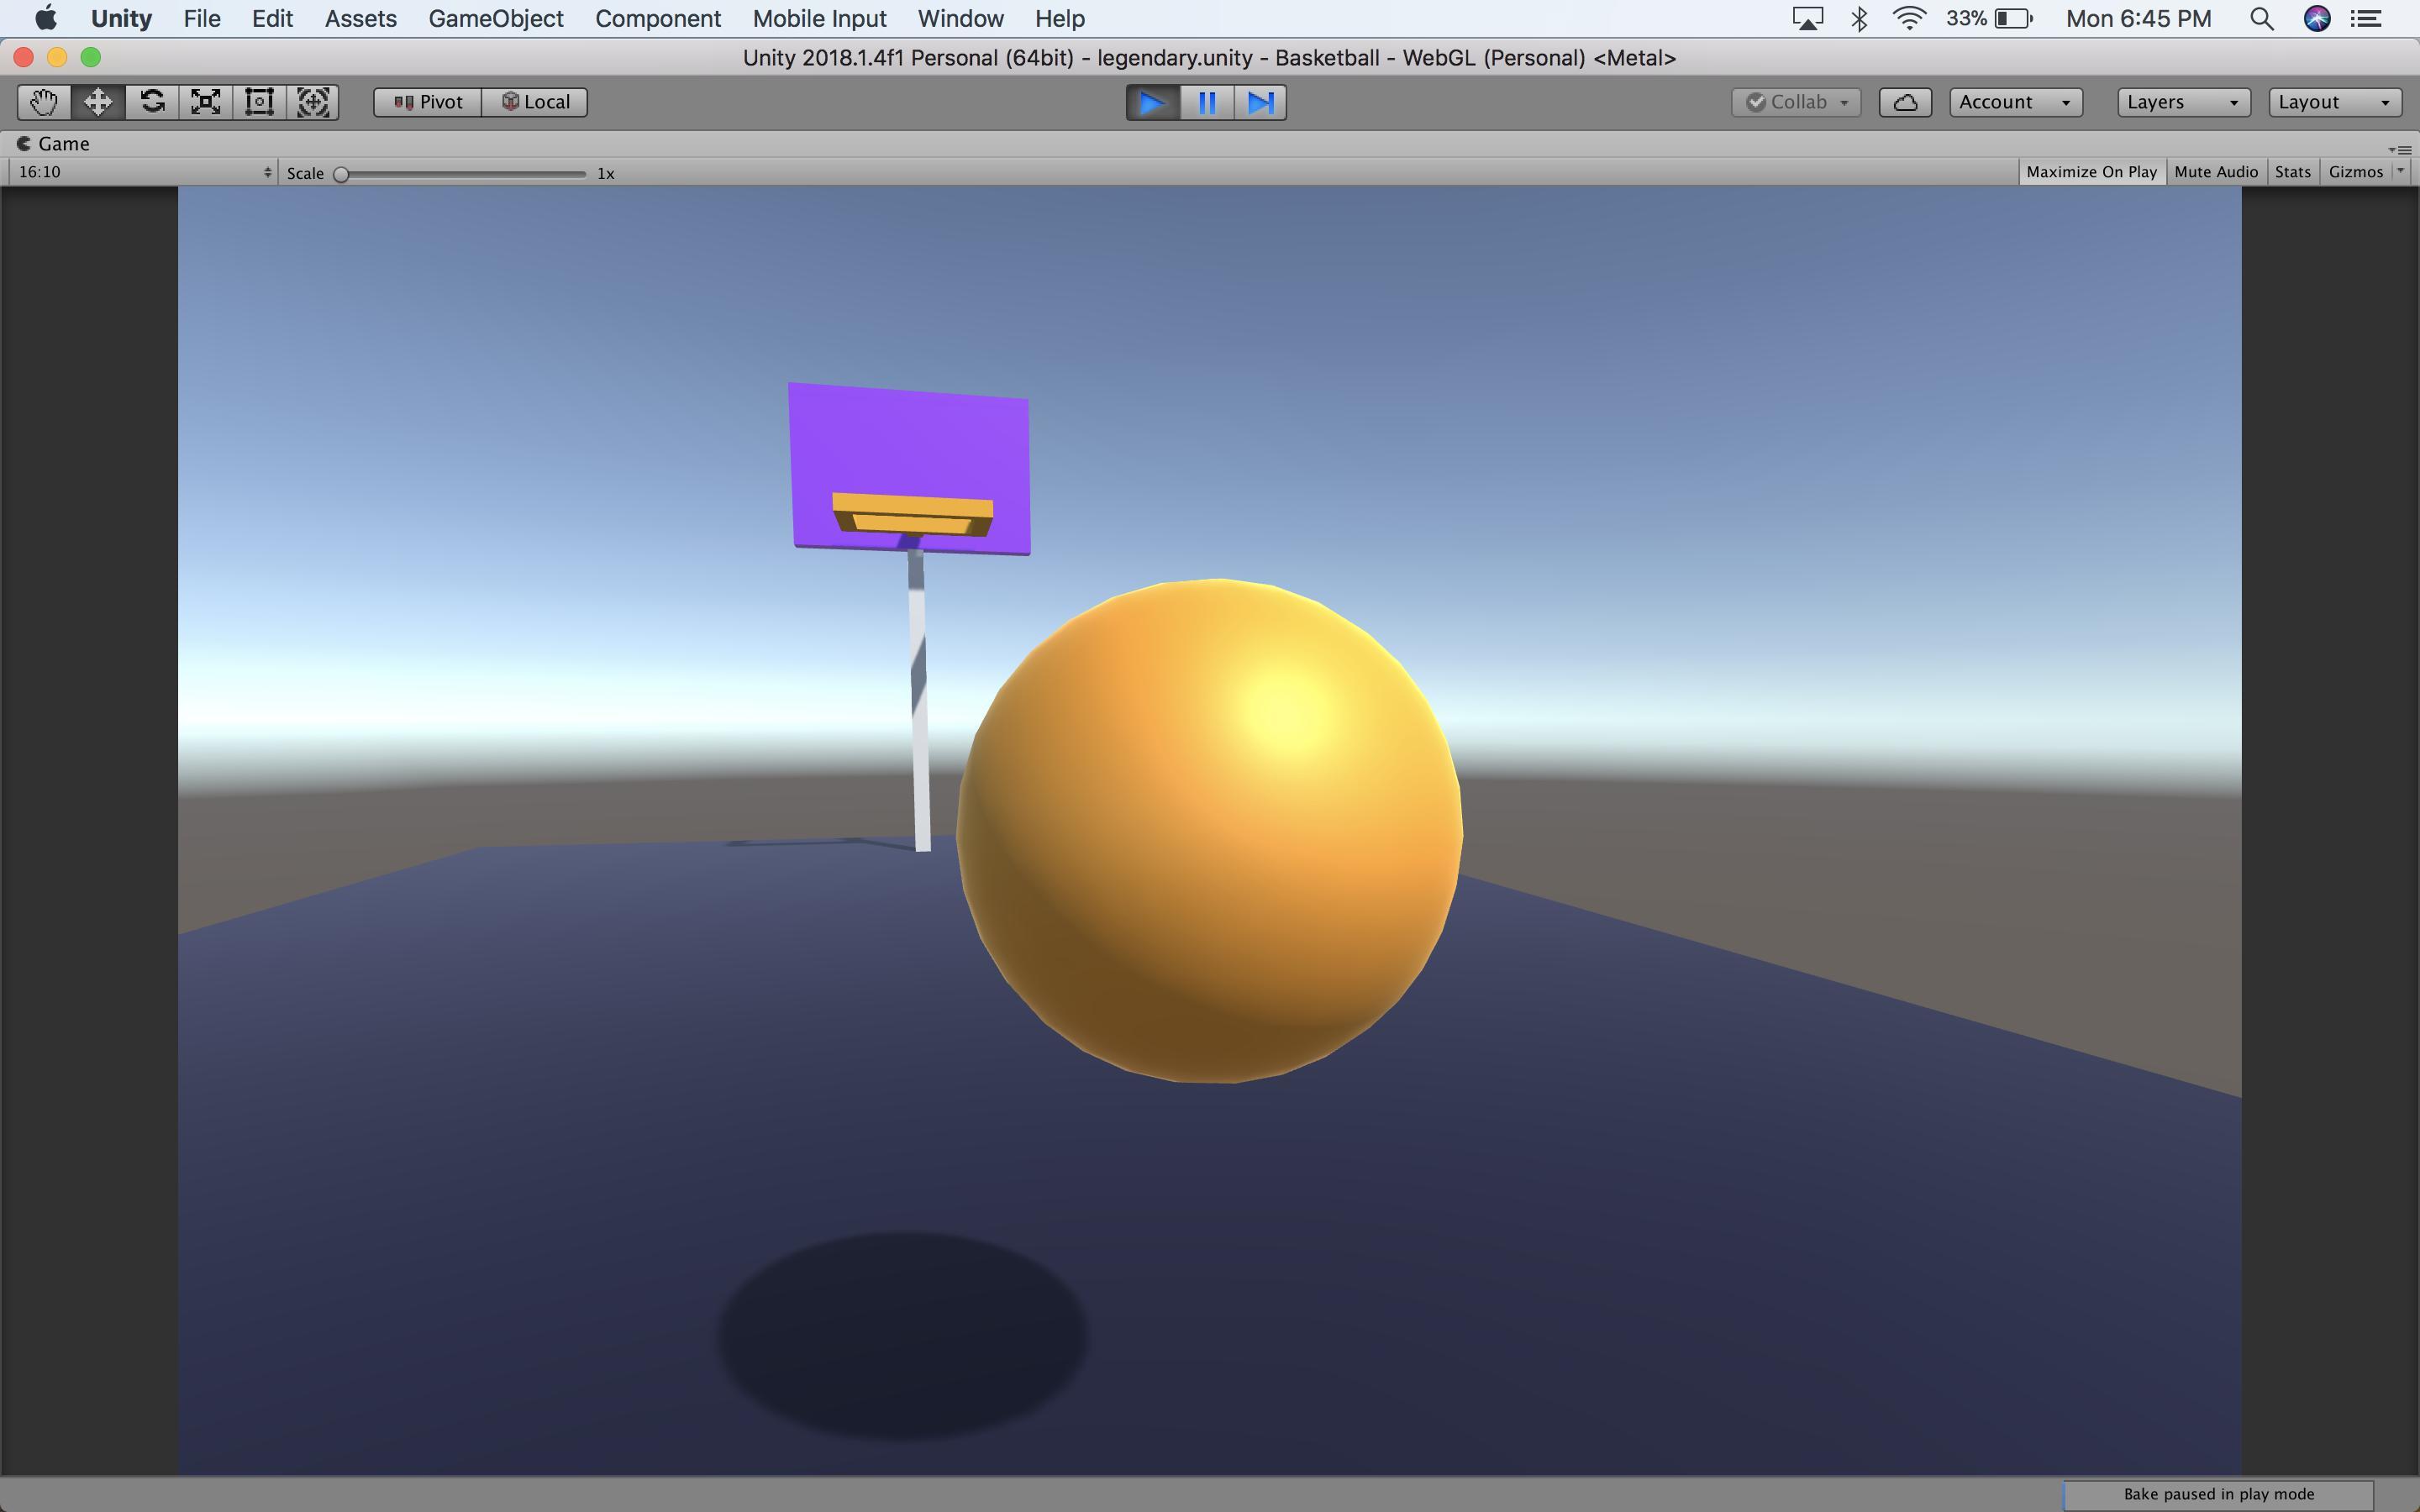Open the File menu
Screen dimensions: 2420x1512
click(x=202, y=18)
